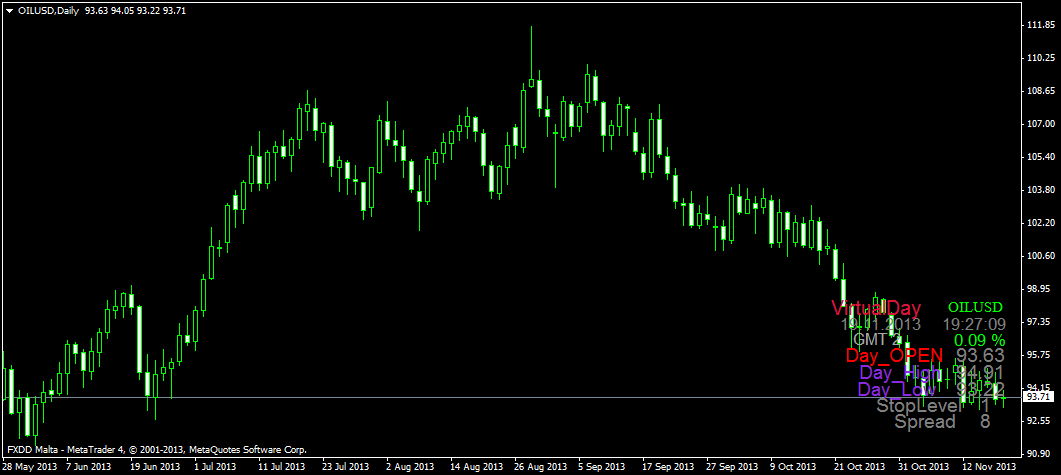Click the FXDD Malta MetaTrader 4 copyright text
The height and width of the screenshot is (475, 1061).
(155, 451)
